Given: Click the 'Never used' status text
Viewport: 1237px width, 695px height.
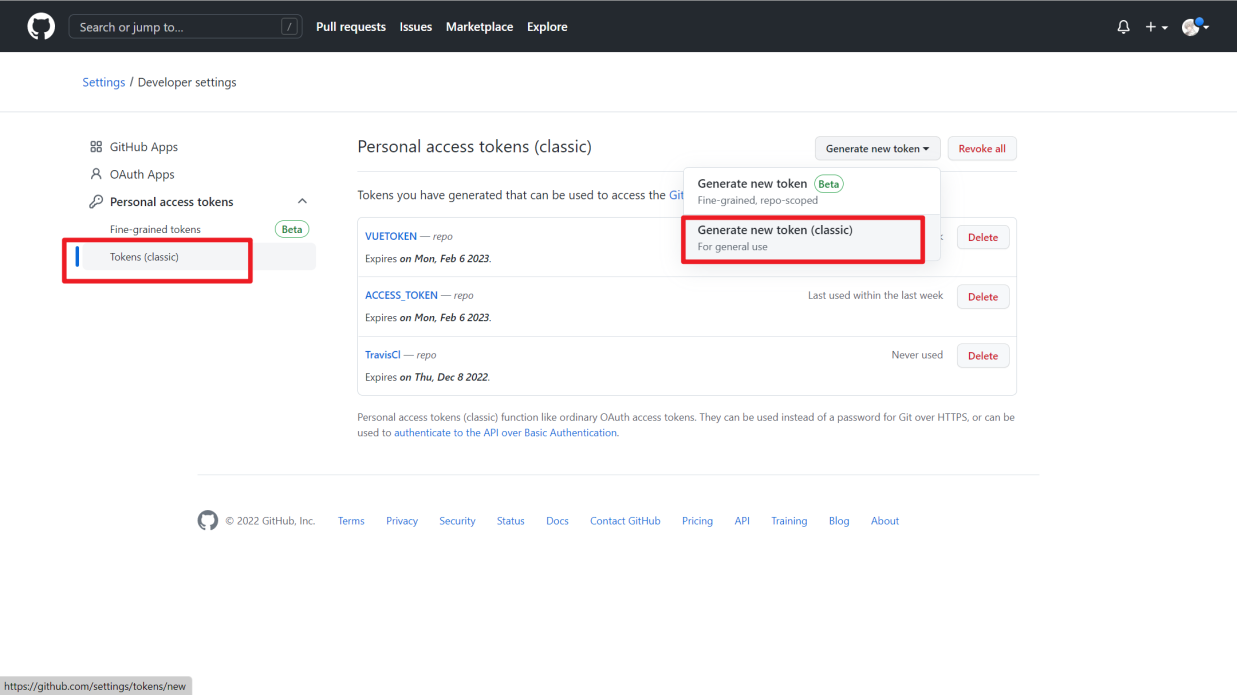Looking at the screenshot, I should (x=917, y=354).
